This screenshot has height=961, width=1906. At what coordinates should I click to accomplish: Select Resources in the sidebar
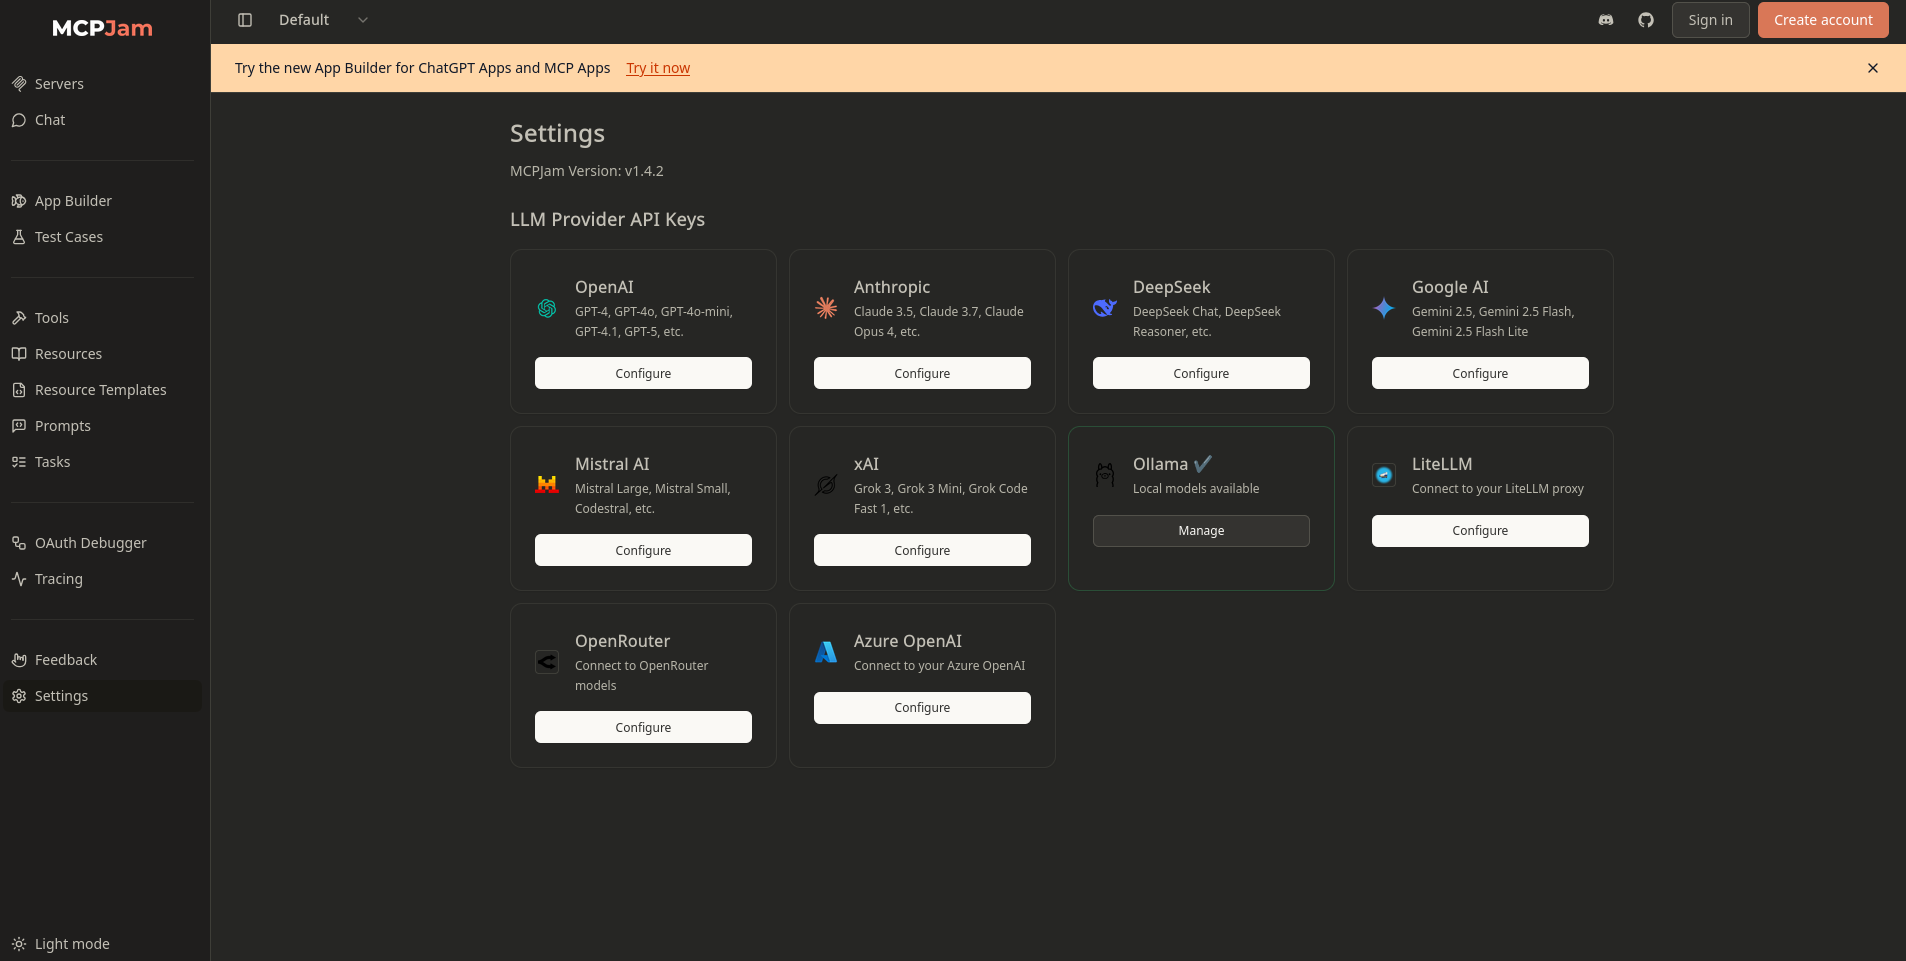[x=102, y=354]
